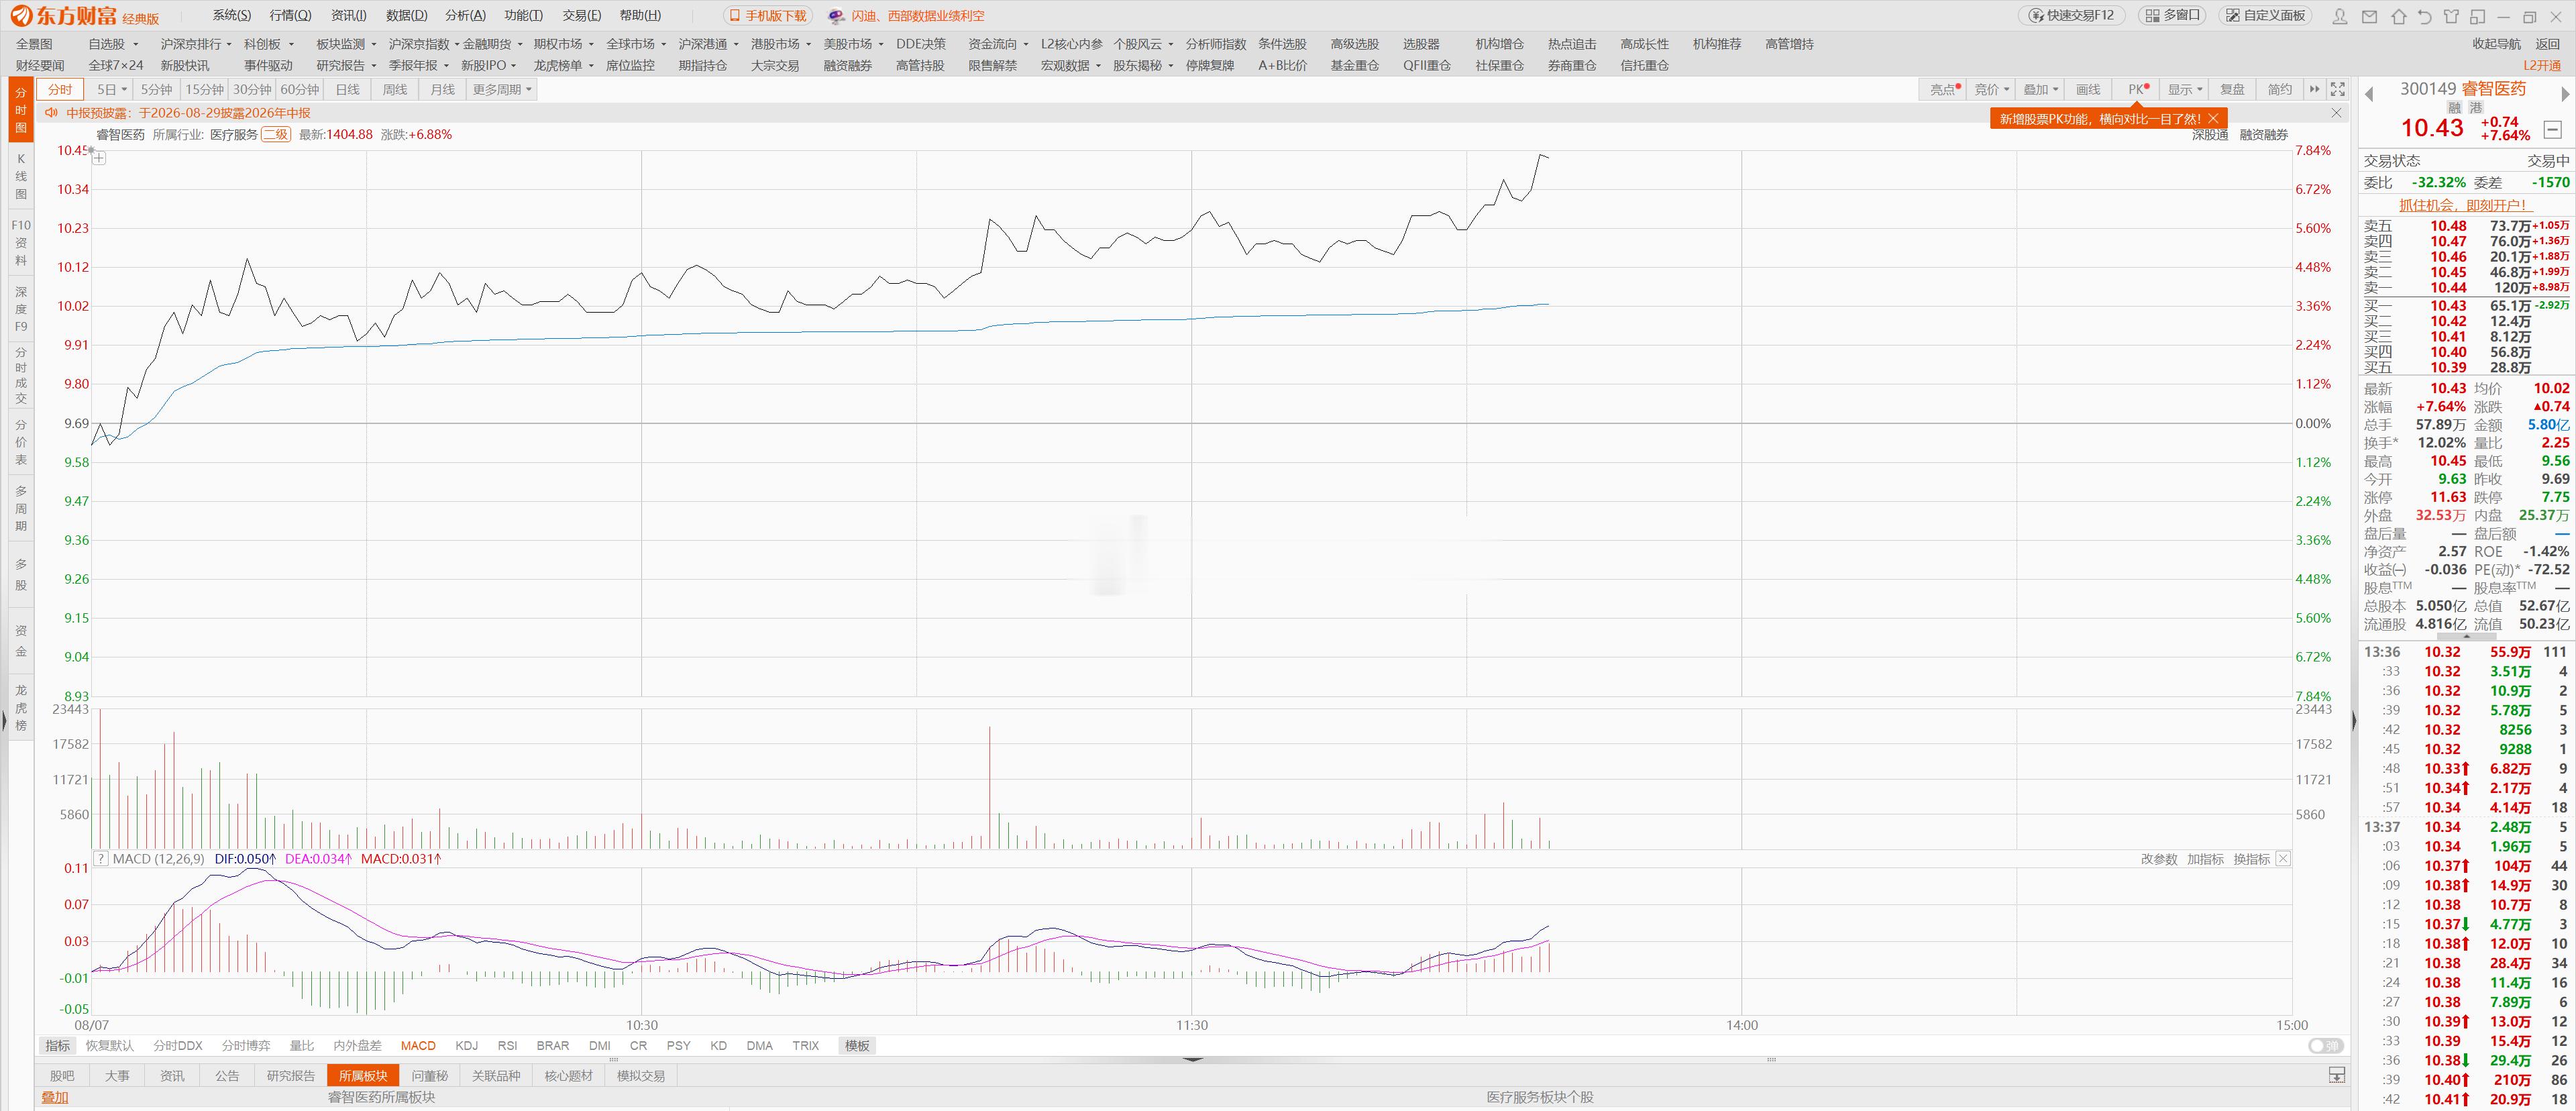Select the MACD indicator
The width and height of the screenshot is (2576, 1111).
418,1045
